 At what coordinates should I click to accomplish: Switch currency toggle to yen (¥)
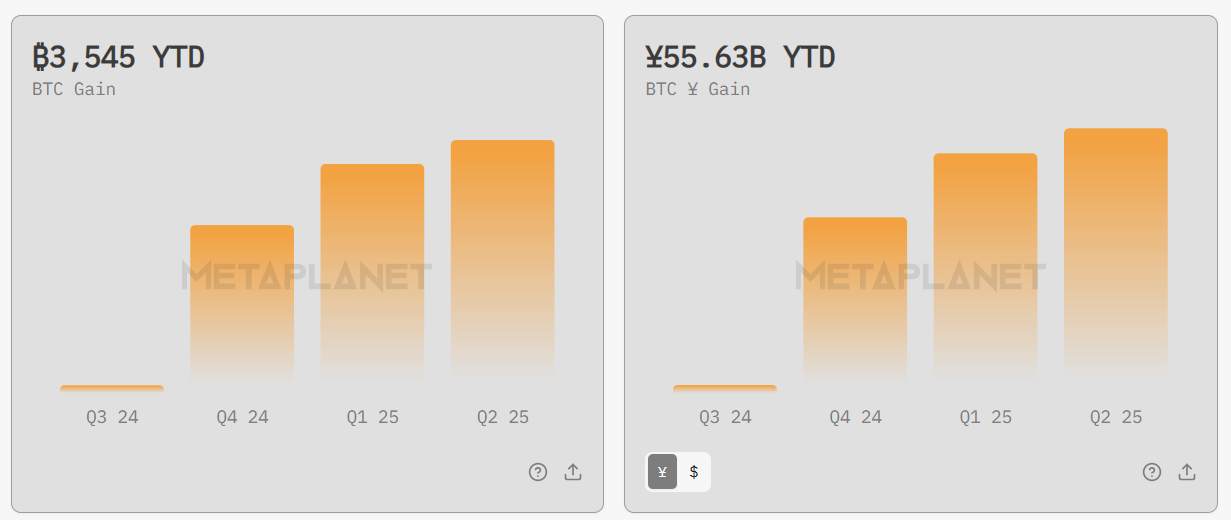(x=662, y=472)
